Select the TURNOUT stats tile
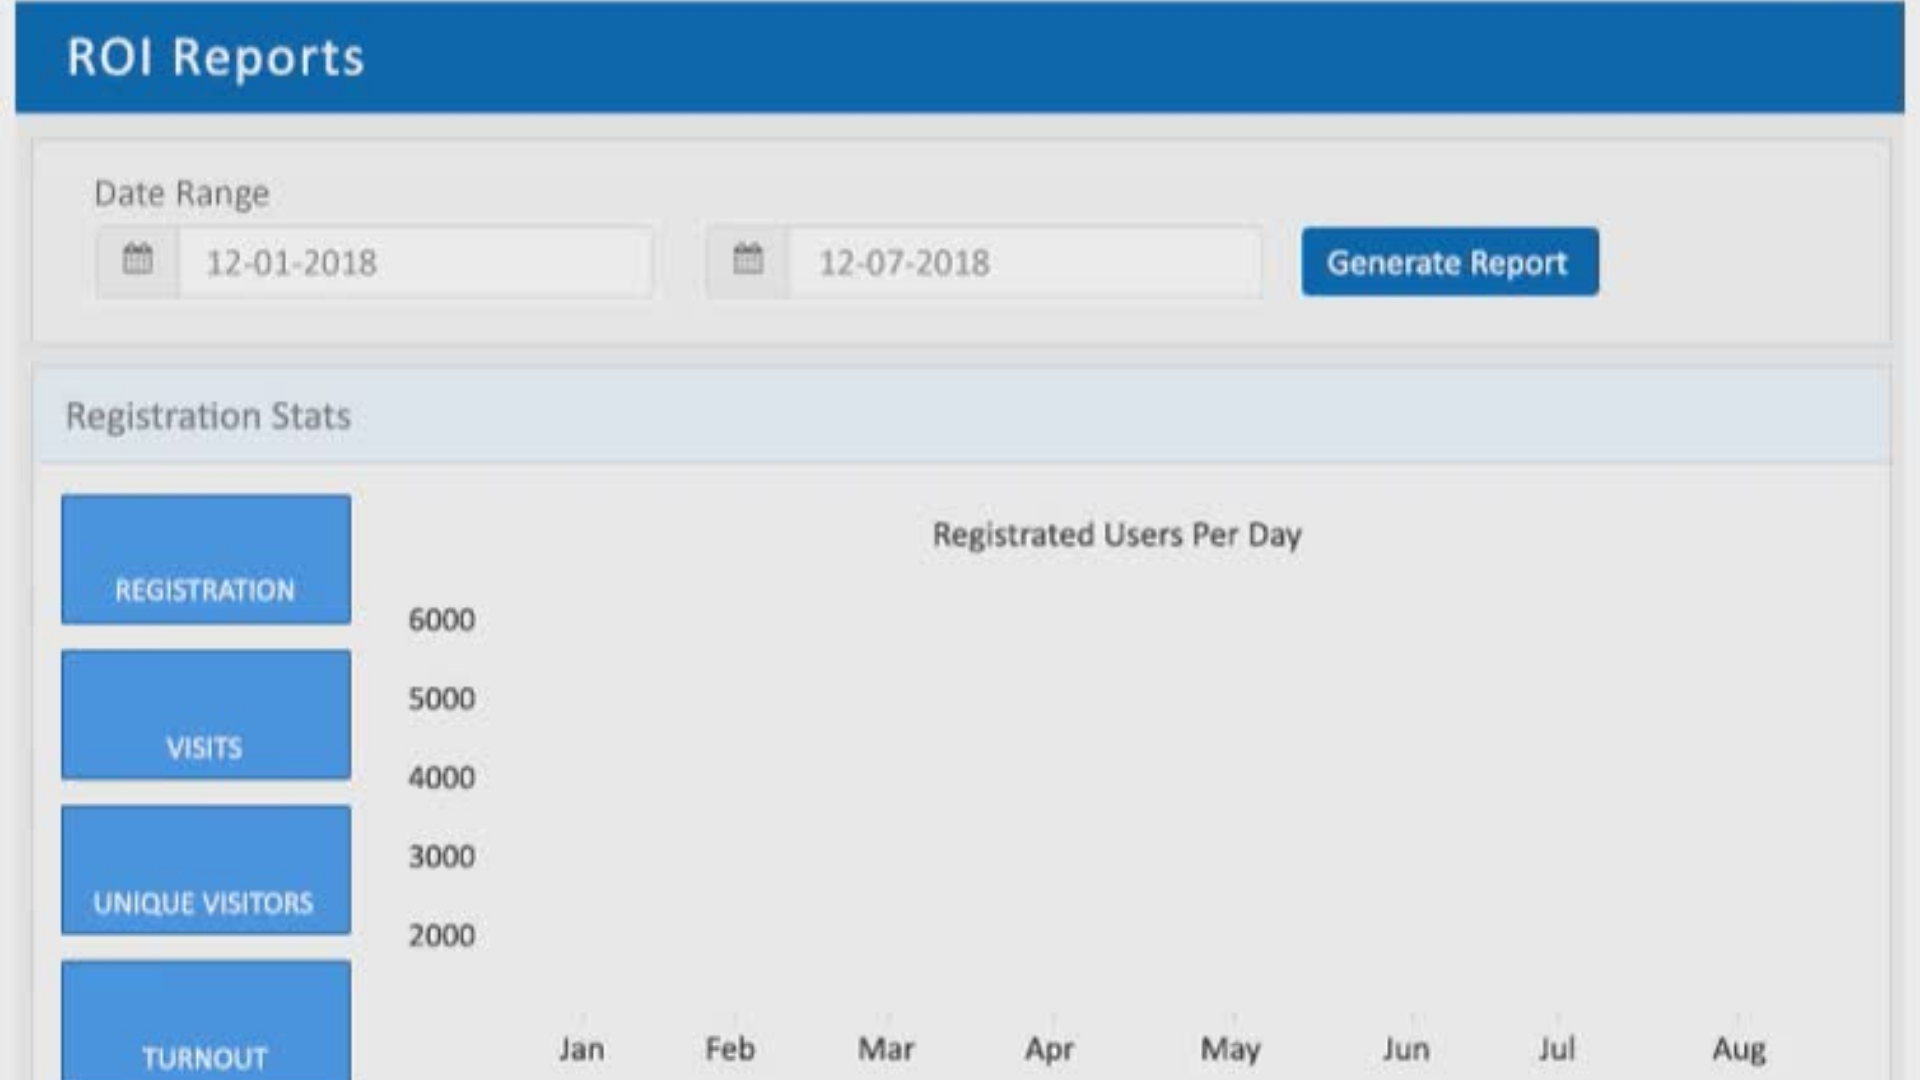Viewport: 1920px width, 1080px height. (206, 1020)
